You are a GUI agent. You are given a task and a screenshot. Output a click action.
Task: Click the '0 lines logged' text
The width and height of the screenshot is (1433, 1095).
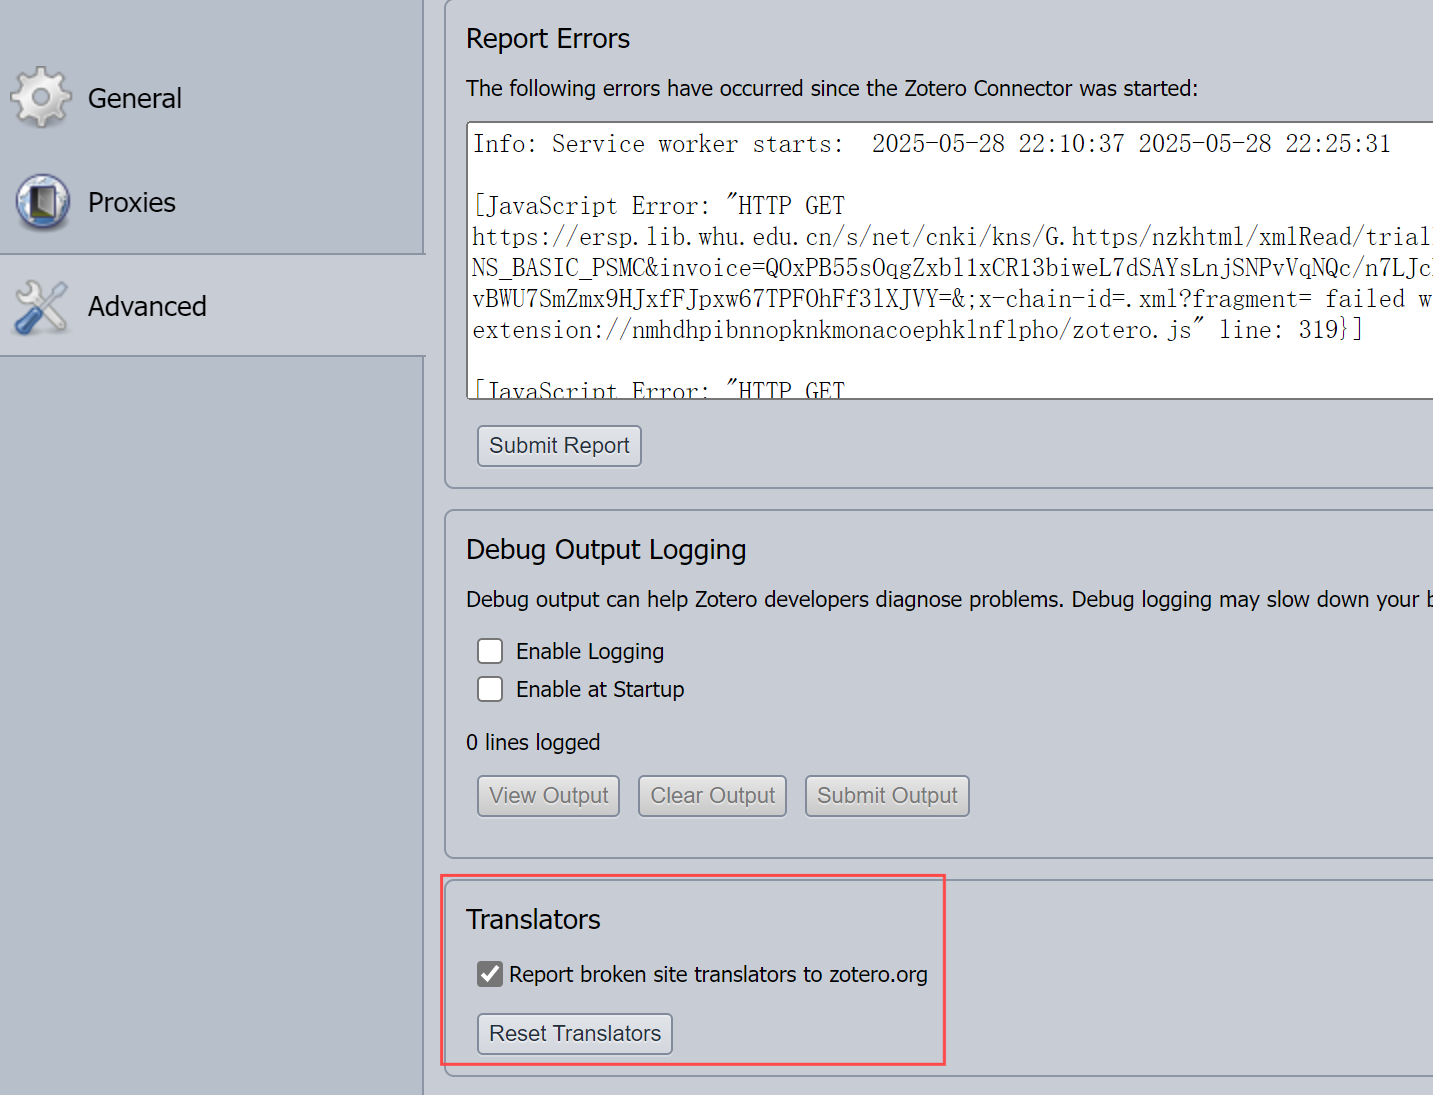tap(533, 742)
